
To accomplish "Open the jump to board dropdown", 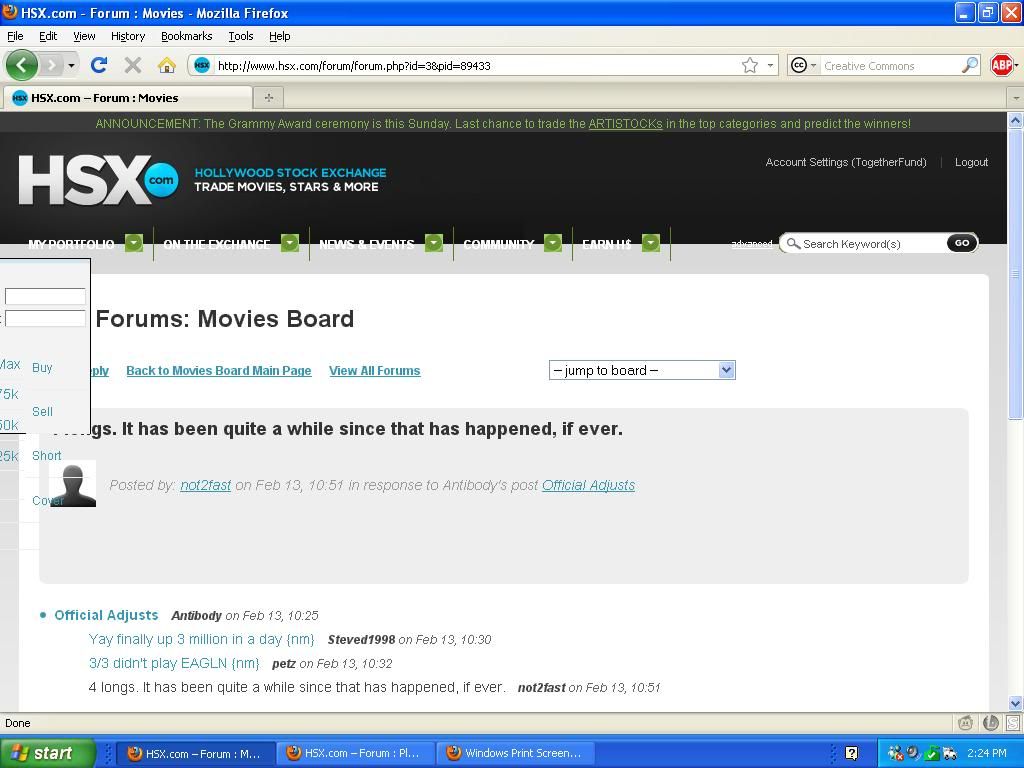I will point(642,370).
